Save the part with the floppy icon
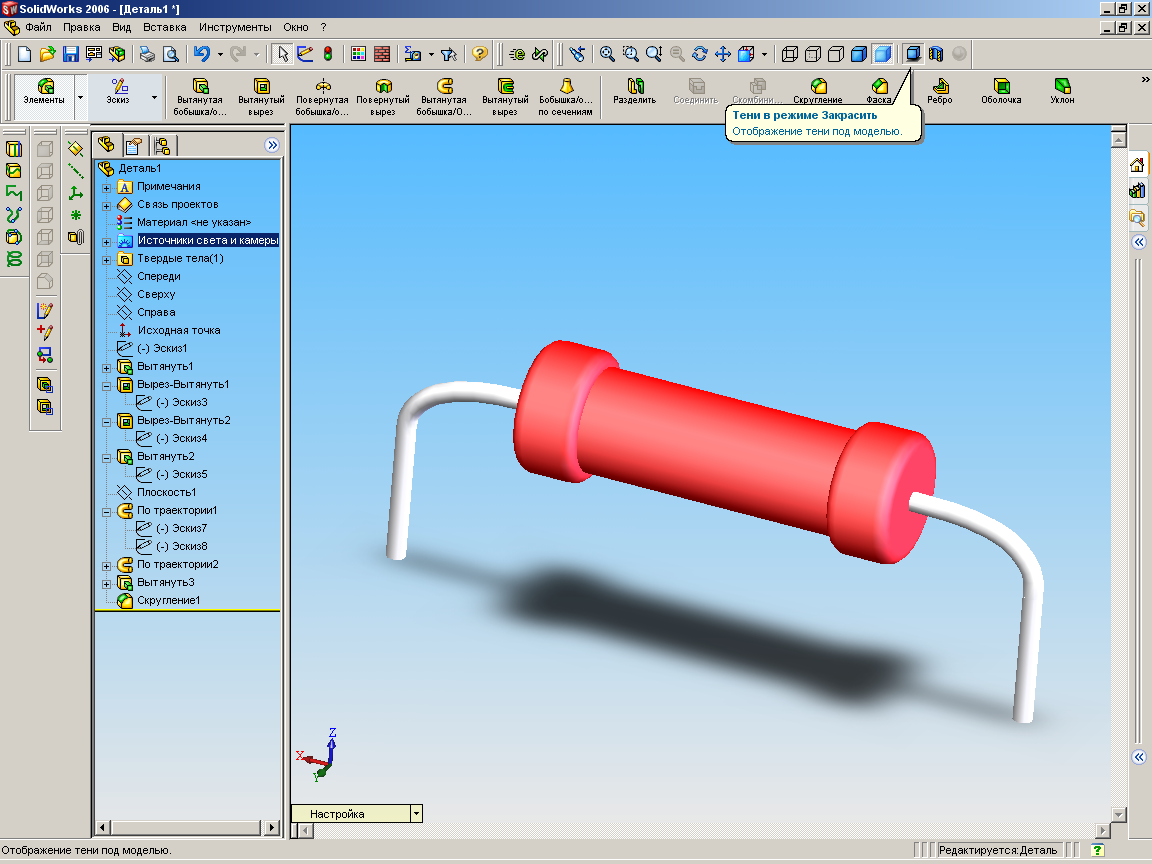 coord(71,54)
